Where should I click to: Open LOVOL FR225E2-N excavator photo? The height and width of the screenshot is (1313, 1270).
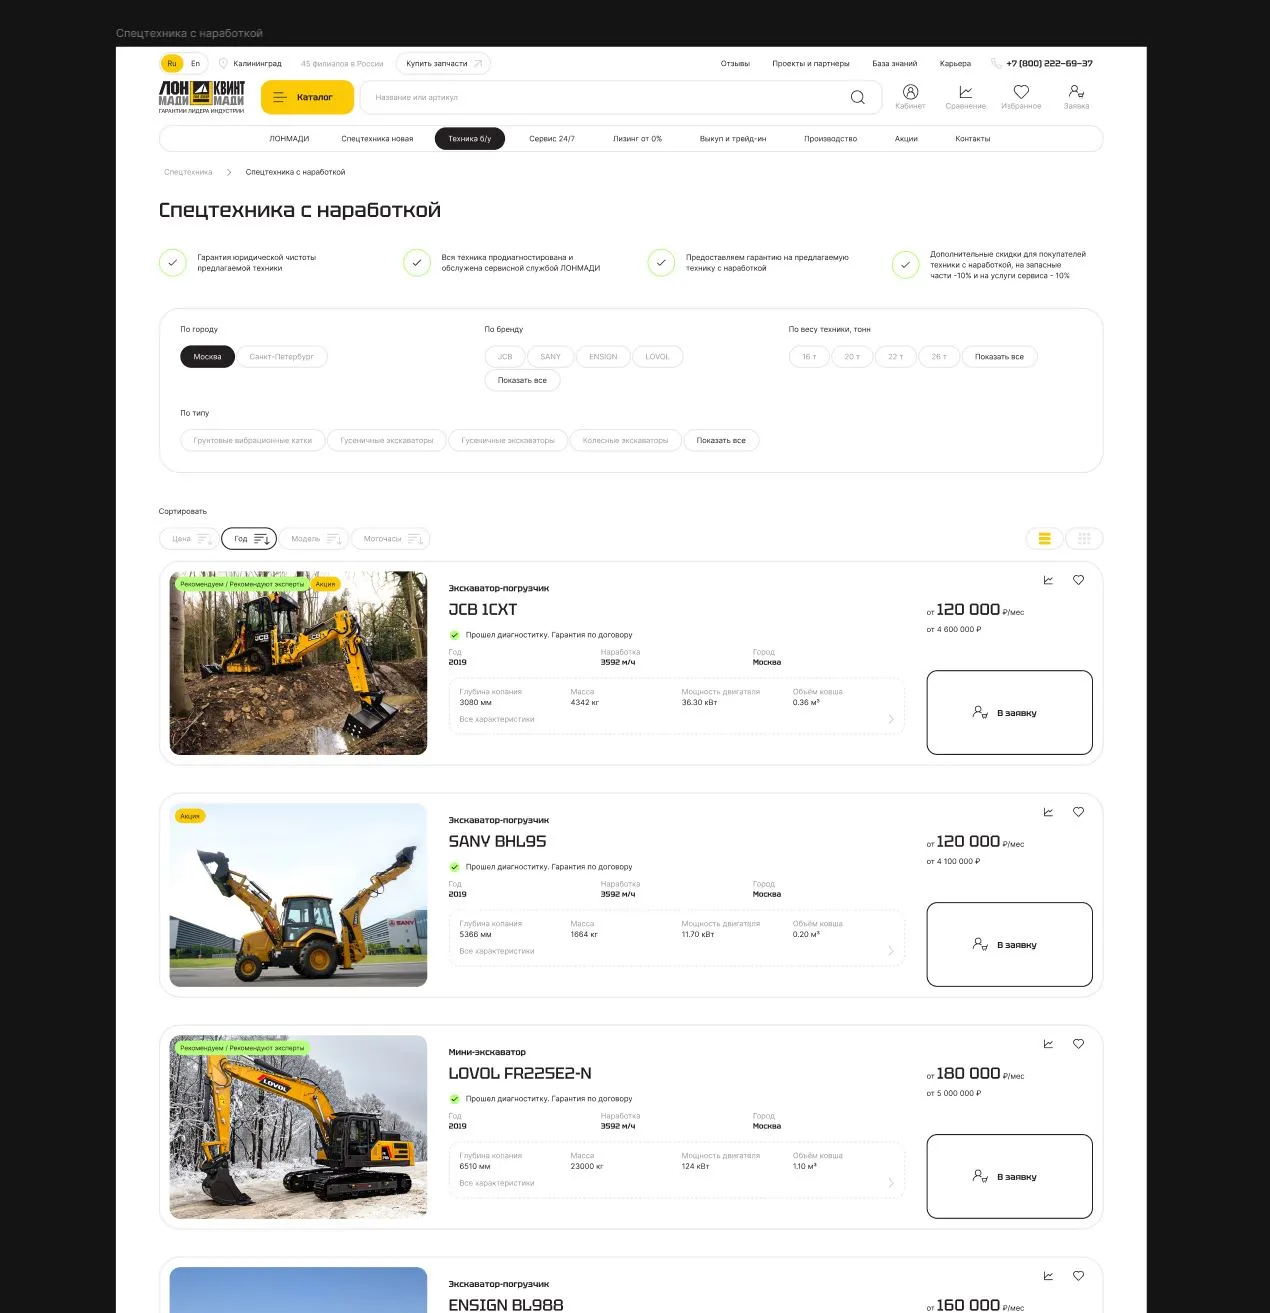coord(298,1127)
